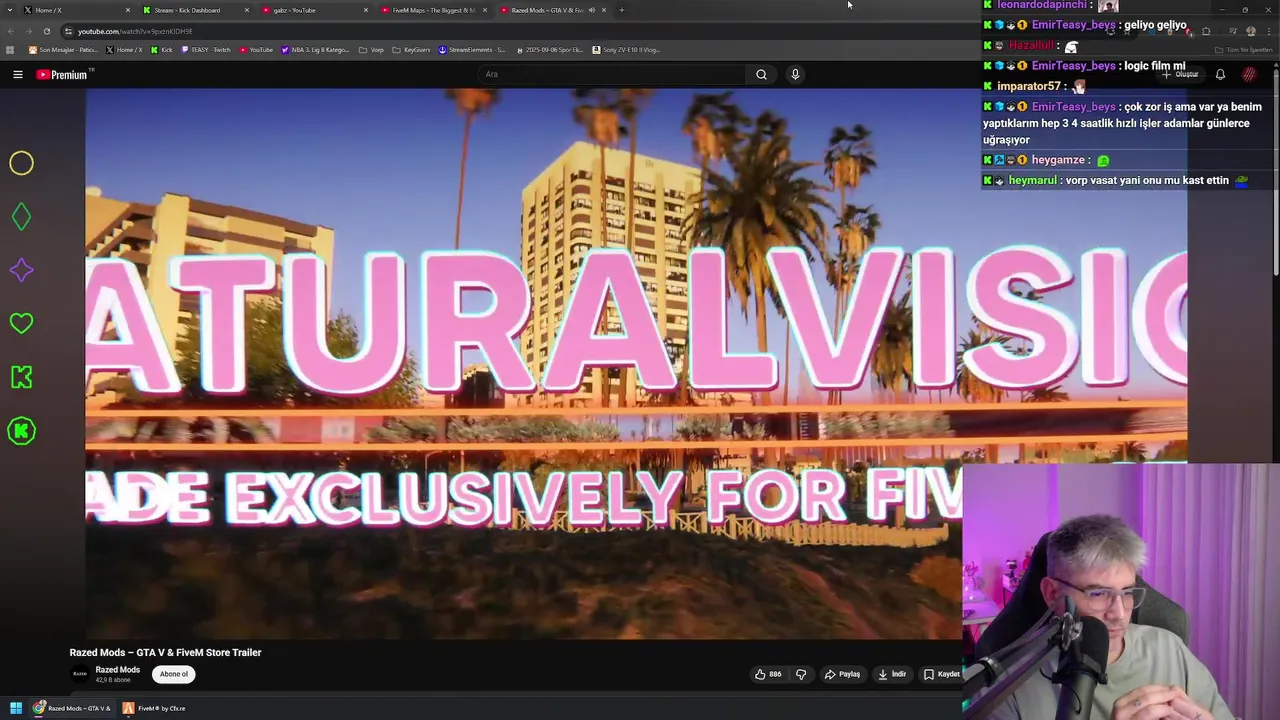This screenshot has width=1280, height=720.
Task: Switch to the FiveM Maps browser tab
Action: pos(433,10)
